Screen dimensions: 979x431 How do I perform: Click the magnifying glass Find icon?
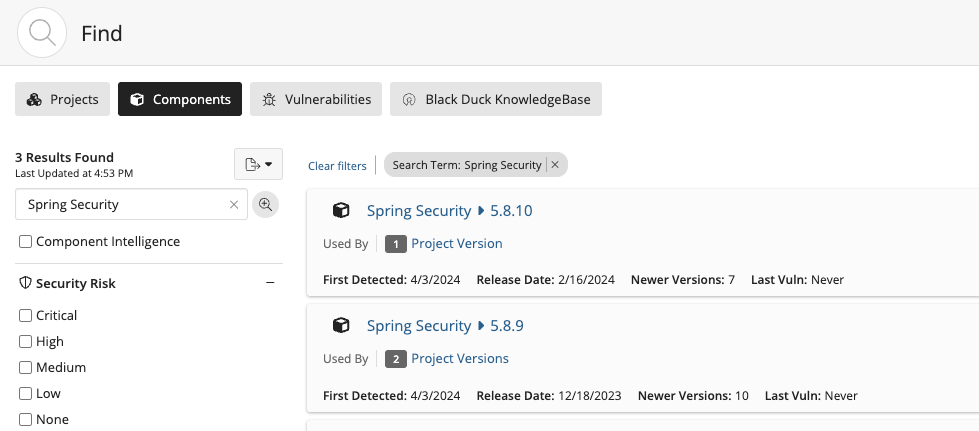click(x=42, y=33)
